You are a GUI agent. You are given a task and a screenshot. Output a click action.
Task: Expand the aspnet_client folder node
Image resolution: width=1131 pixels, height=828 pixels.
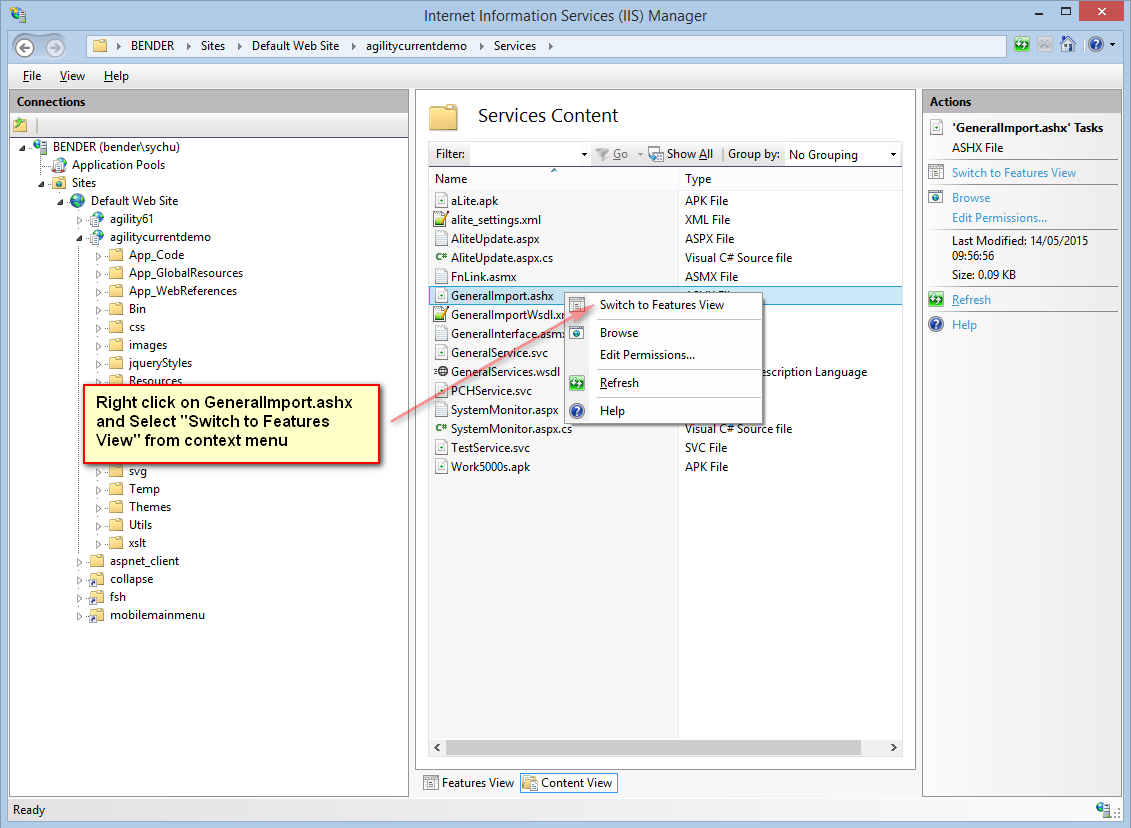80,562
